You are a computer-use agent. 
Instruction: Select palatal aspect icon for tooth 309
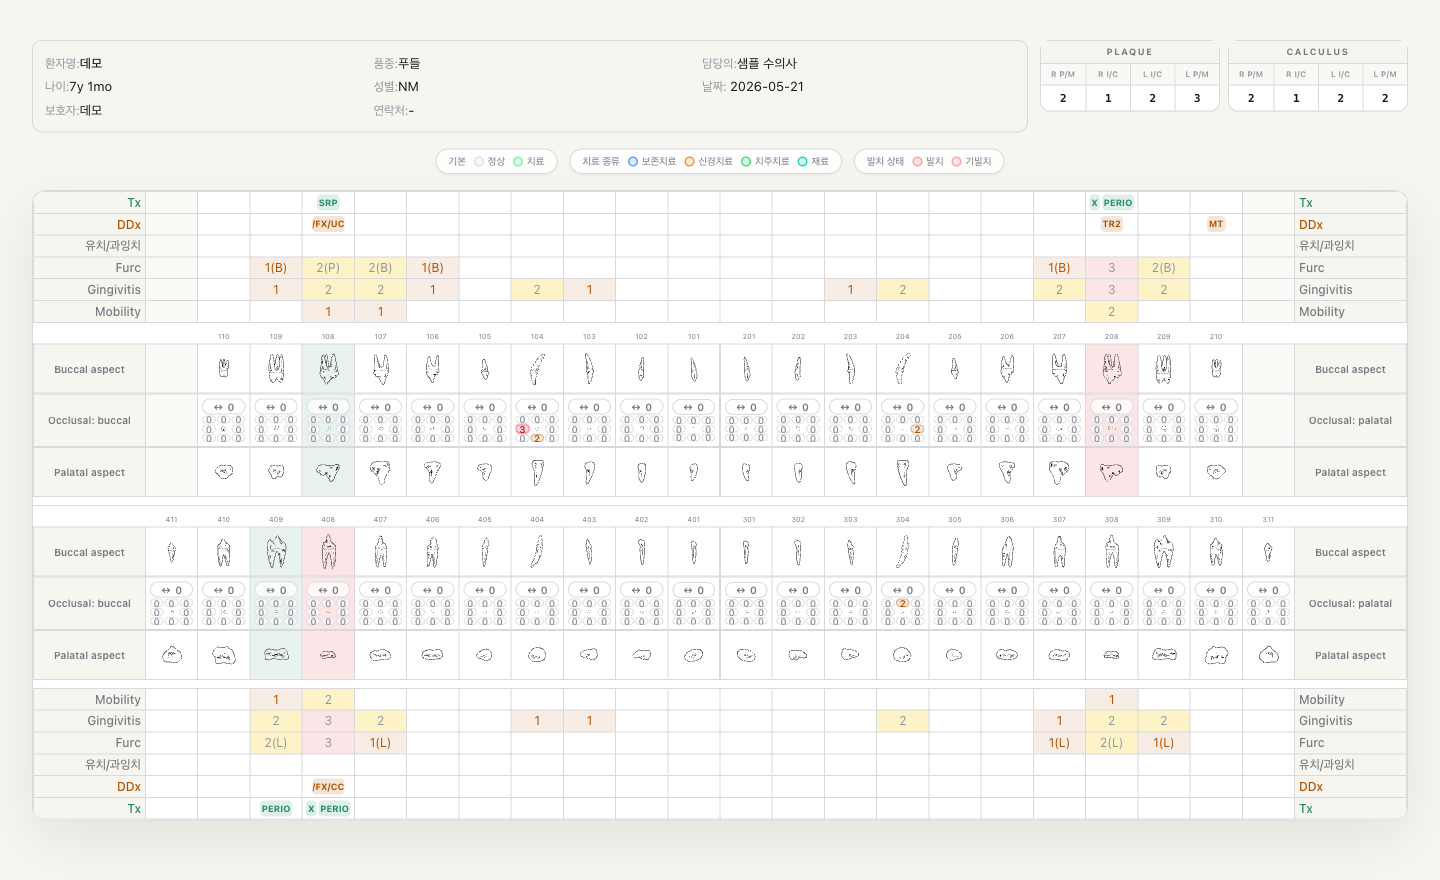tap(1164, 655)
